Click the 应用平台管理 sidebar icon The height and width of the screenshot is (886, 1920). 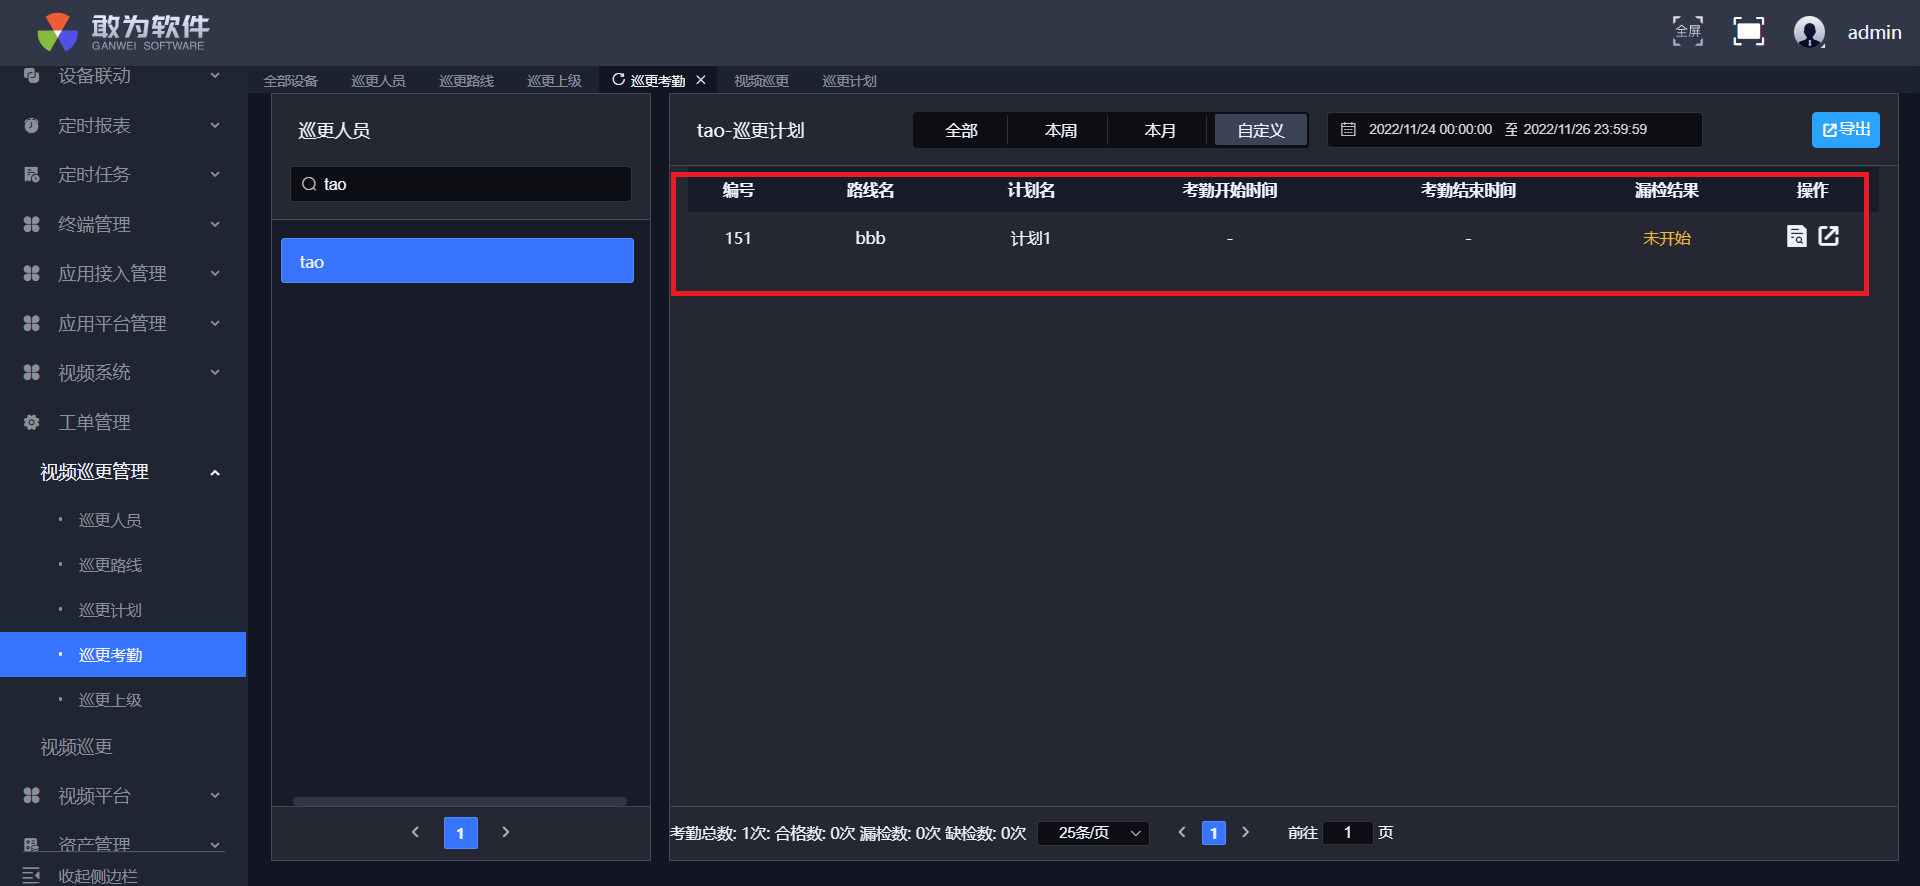(31, 323)
